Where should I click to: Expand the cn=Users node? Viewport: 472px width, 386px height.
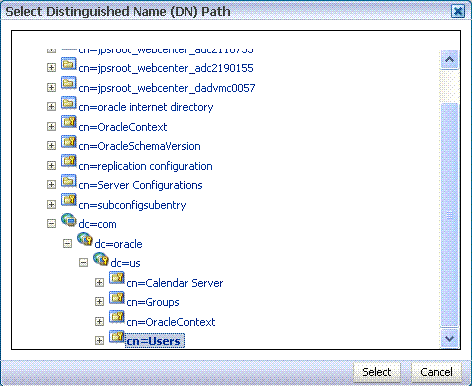pyautogui.click(x=99, y=341)
